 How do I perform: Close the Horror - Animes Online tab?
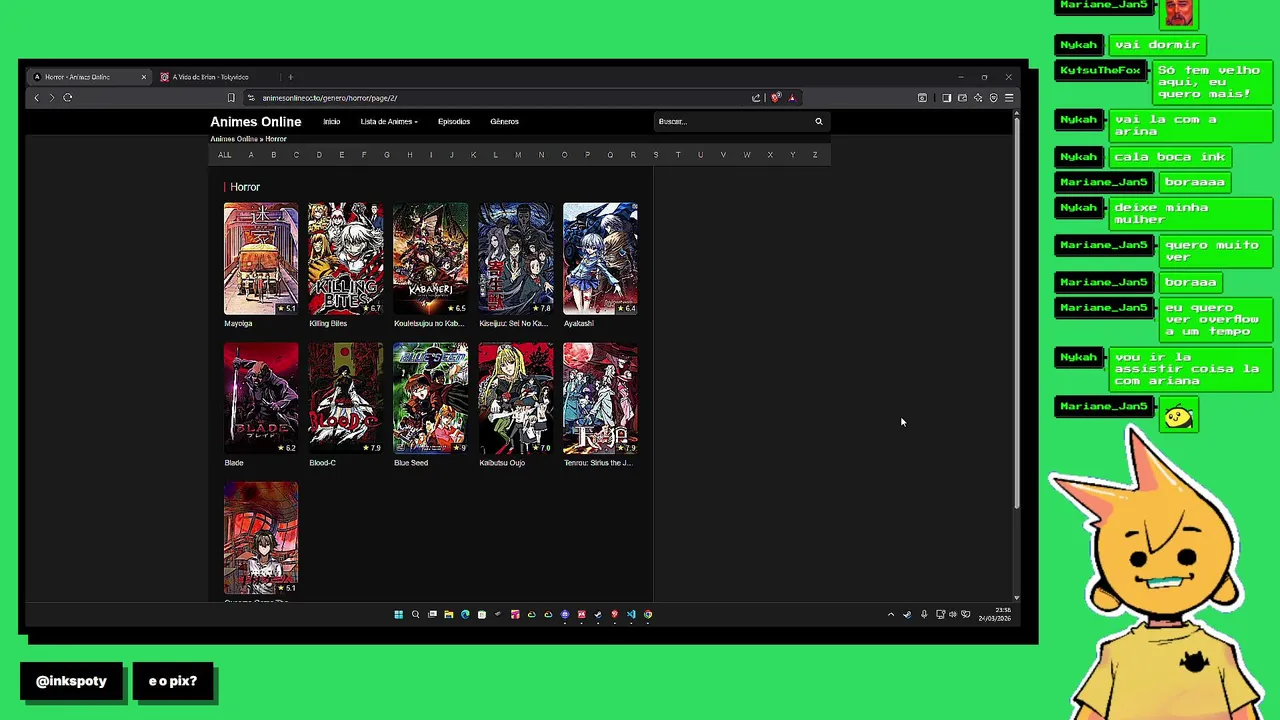(143, 77)
